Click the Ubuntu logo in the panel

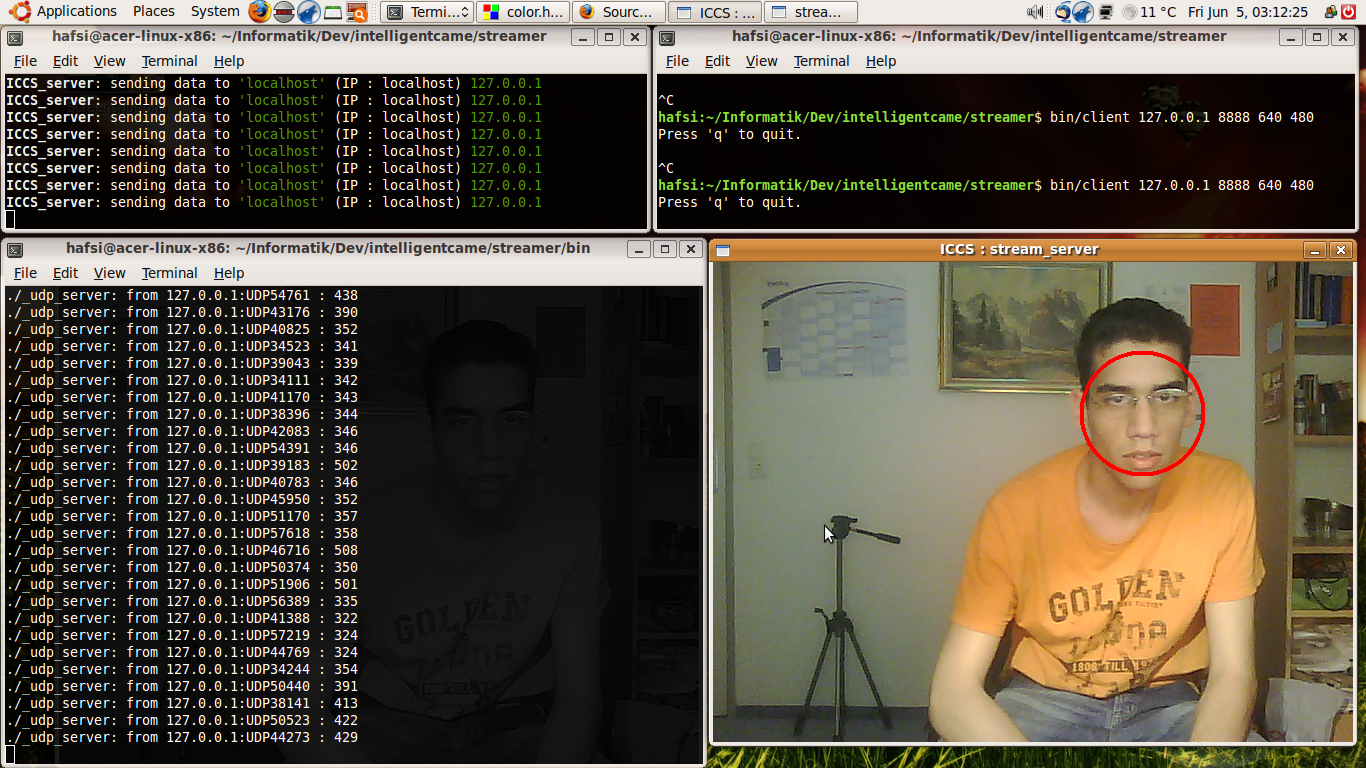19,12
